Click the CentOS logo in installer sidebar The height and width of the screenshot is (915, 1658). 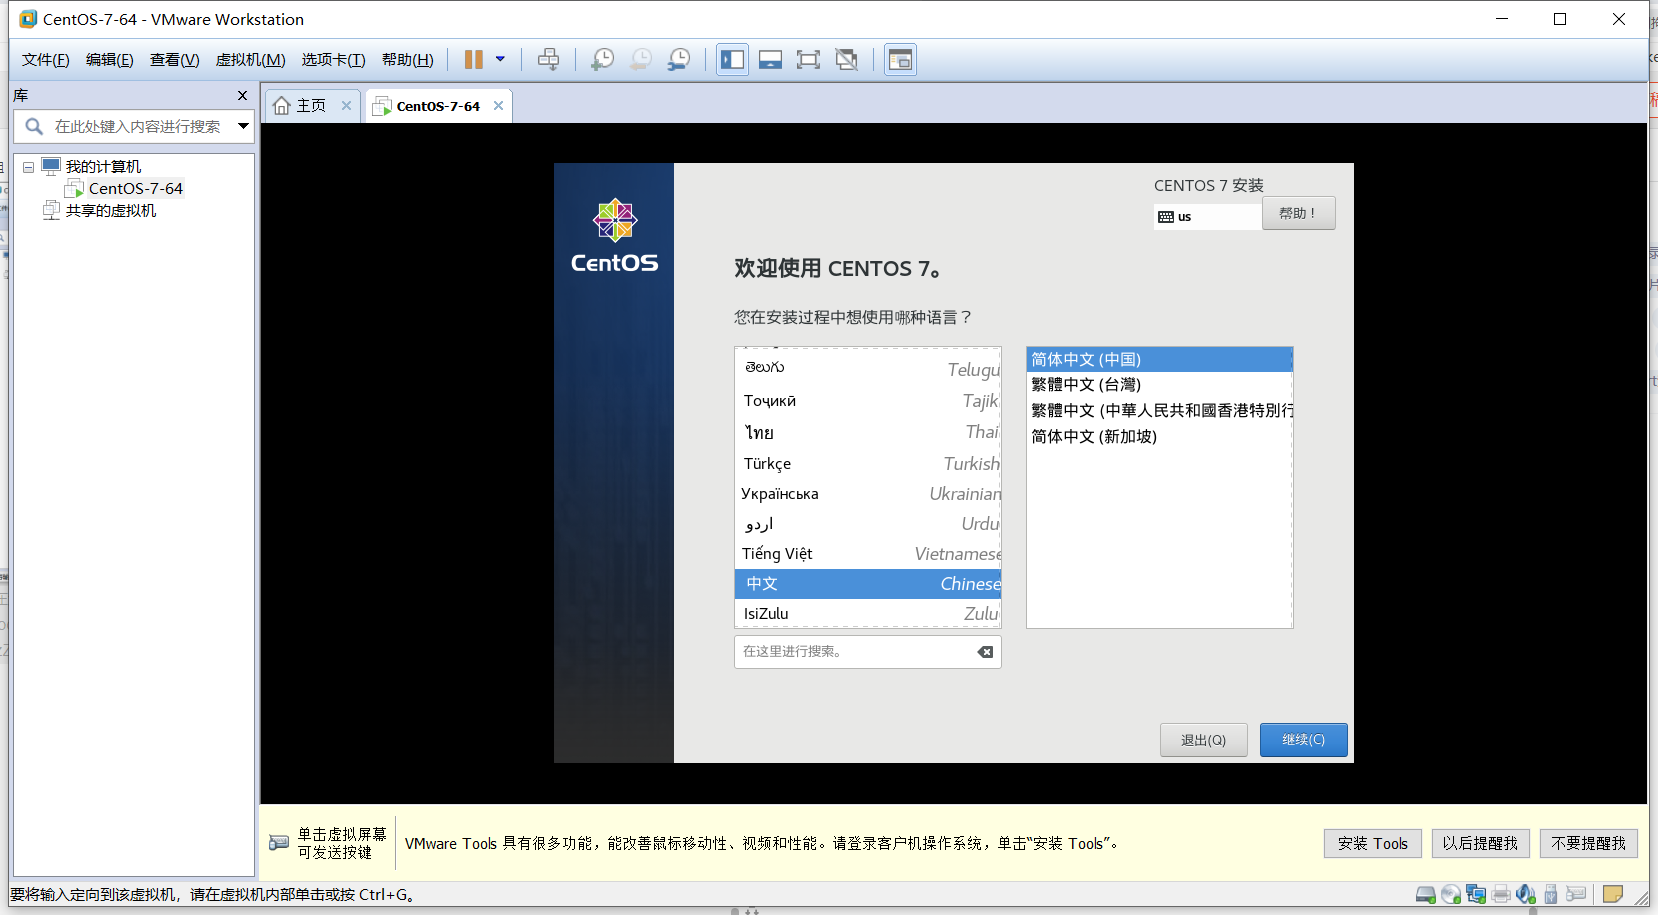[x=614, y=236]
